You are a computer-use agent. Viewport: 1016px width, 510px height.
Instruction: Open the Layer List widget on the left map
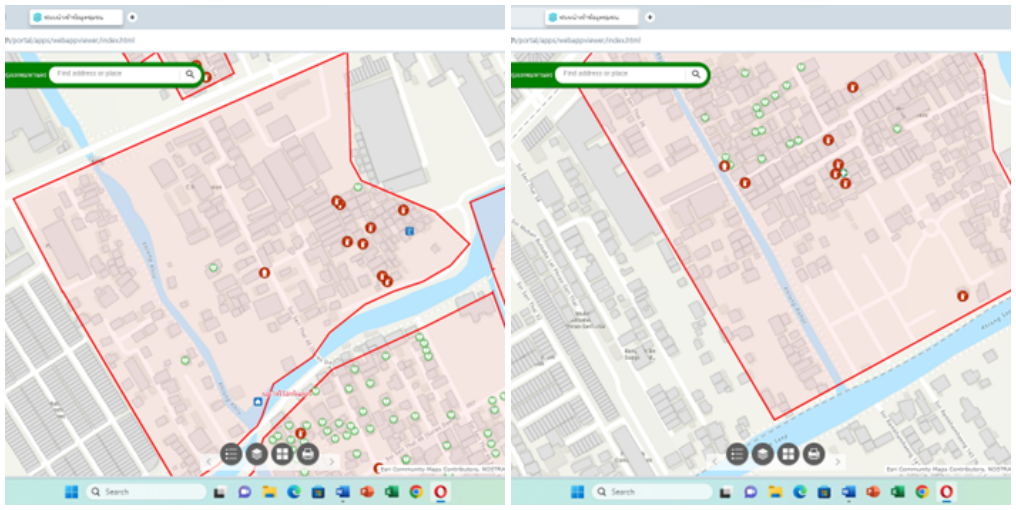(257, 454)
